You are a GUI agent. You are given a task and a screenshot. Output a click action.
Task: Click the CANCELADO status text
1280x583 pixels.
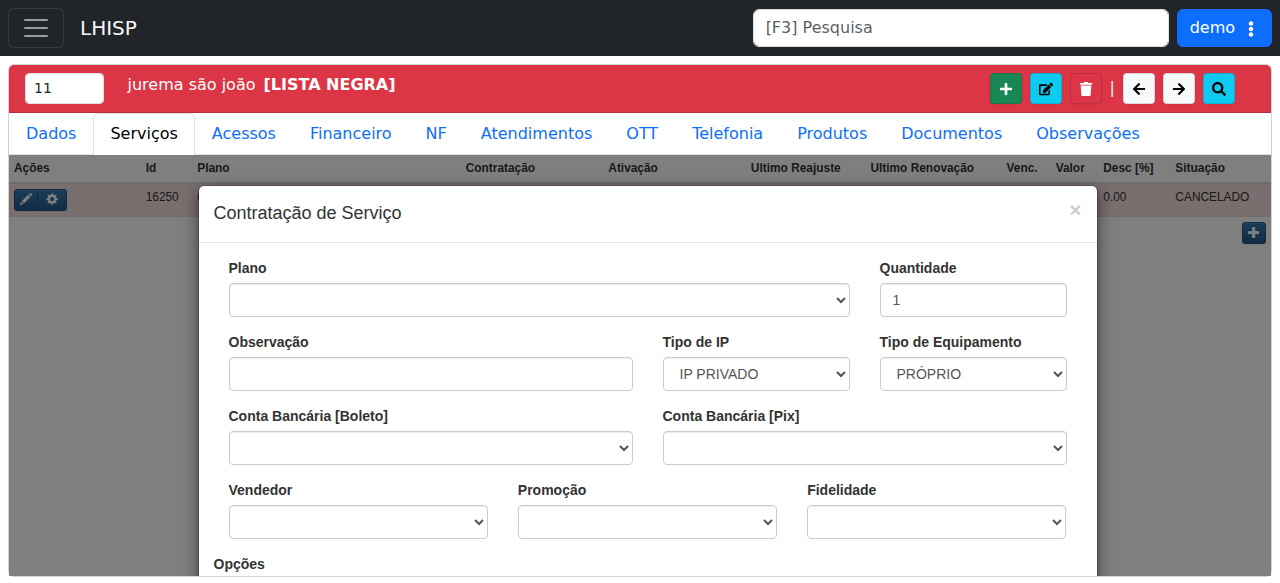[x=1212, y=197]
